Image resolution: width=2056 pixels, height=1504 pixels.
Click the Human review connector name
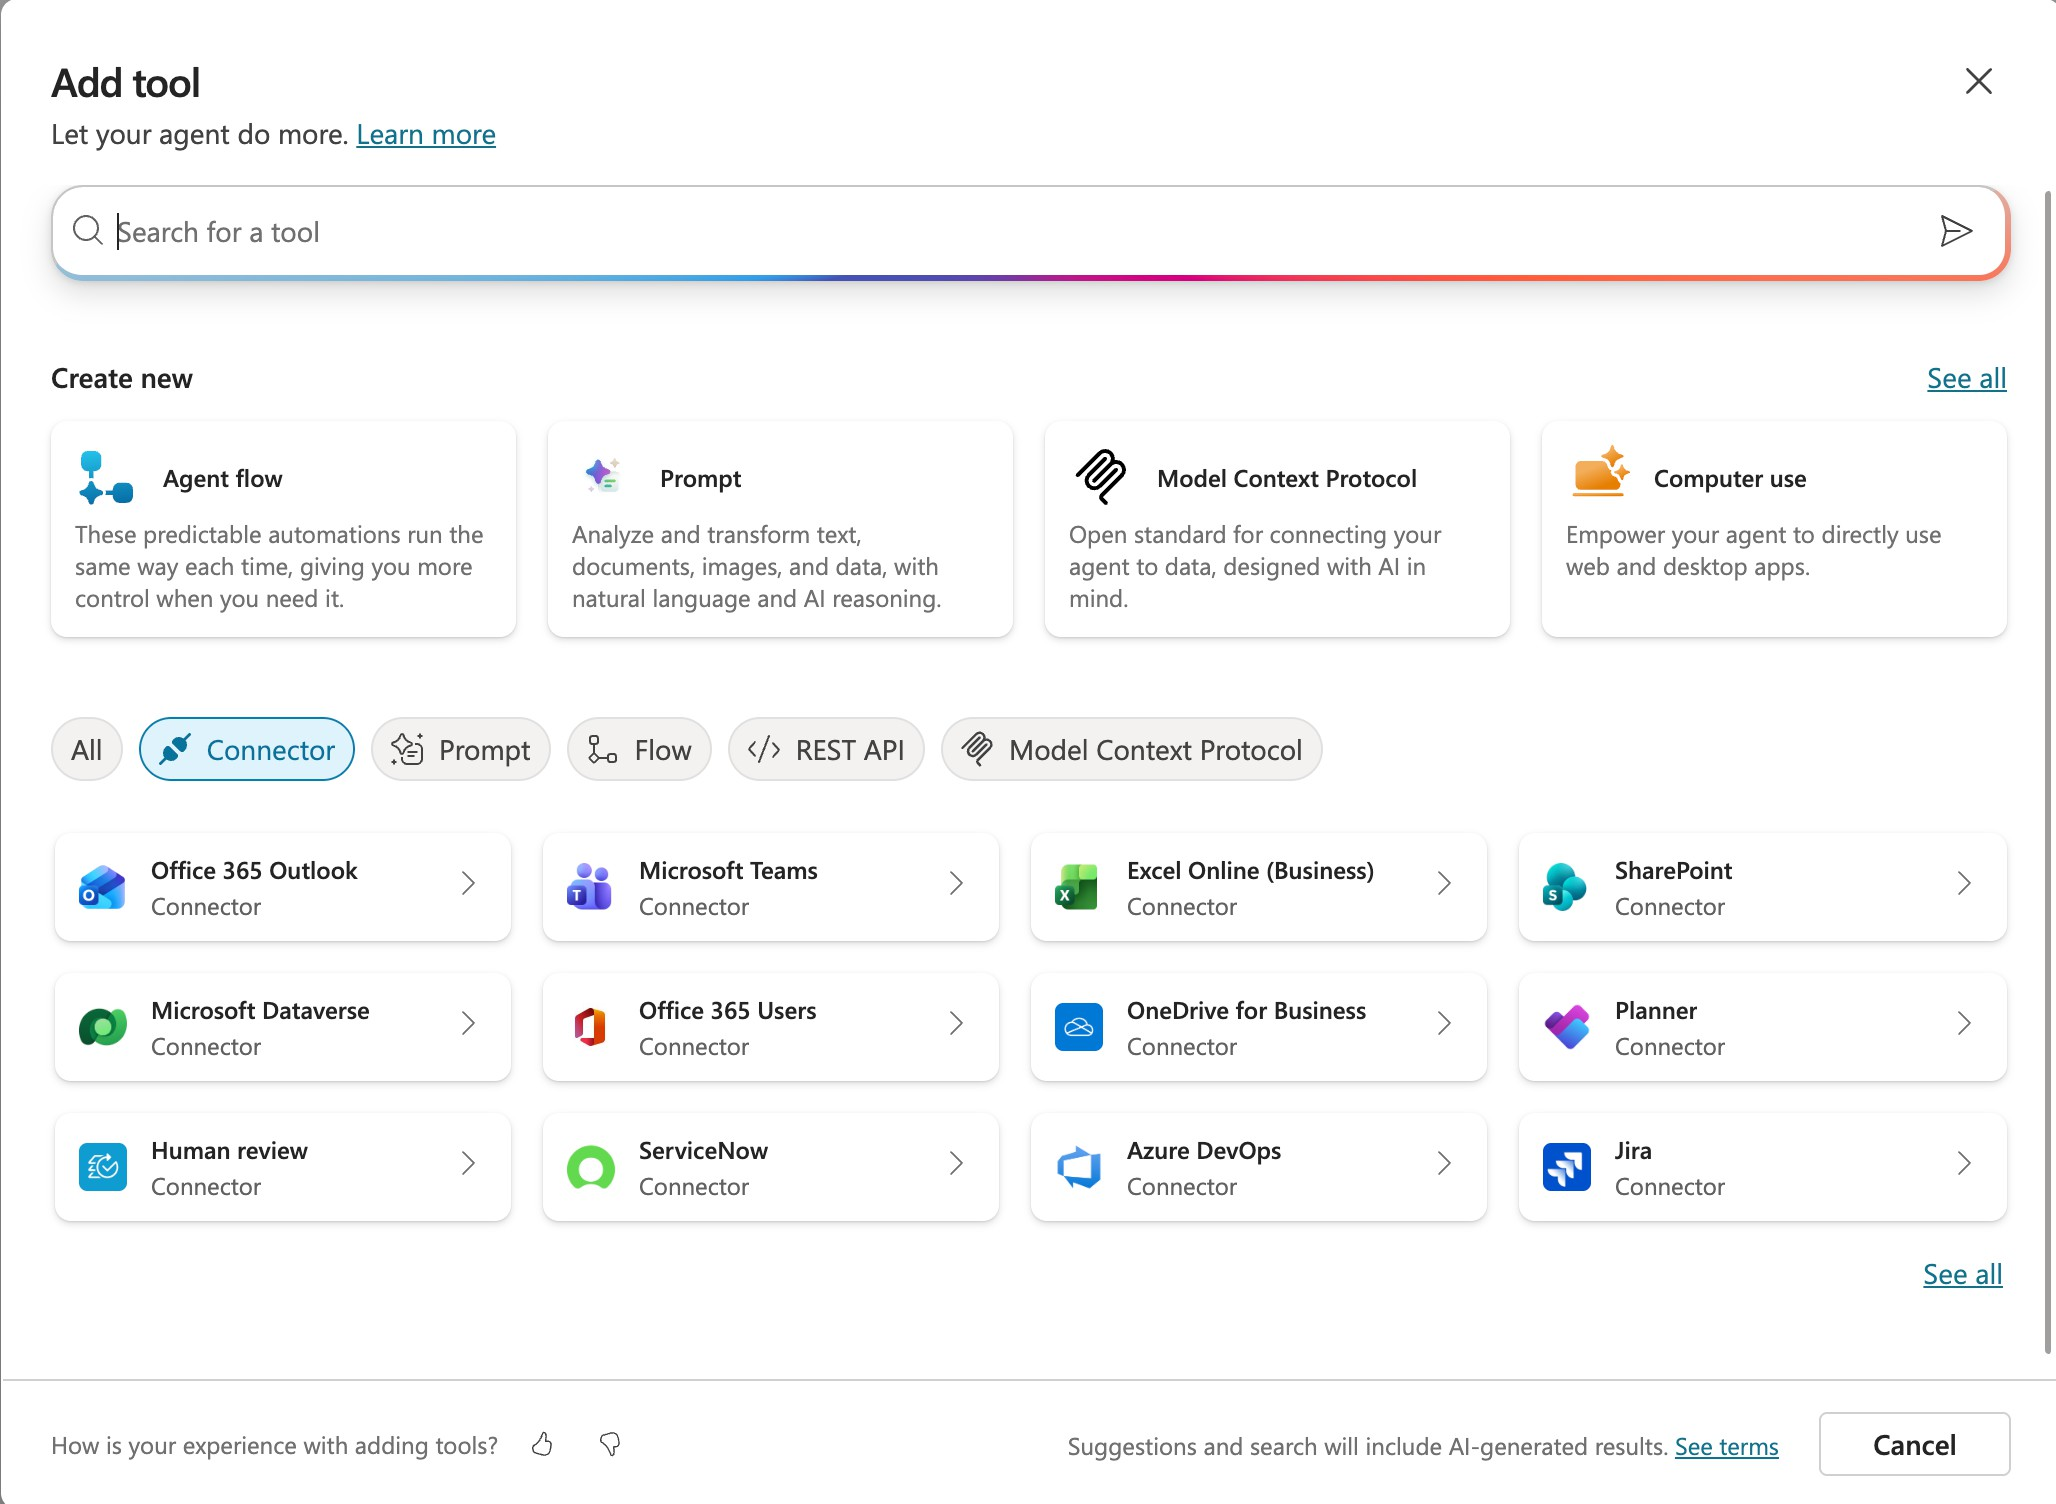point(229,1150)
